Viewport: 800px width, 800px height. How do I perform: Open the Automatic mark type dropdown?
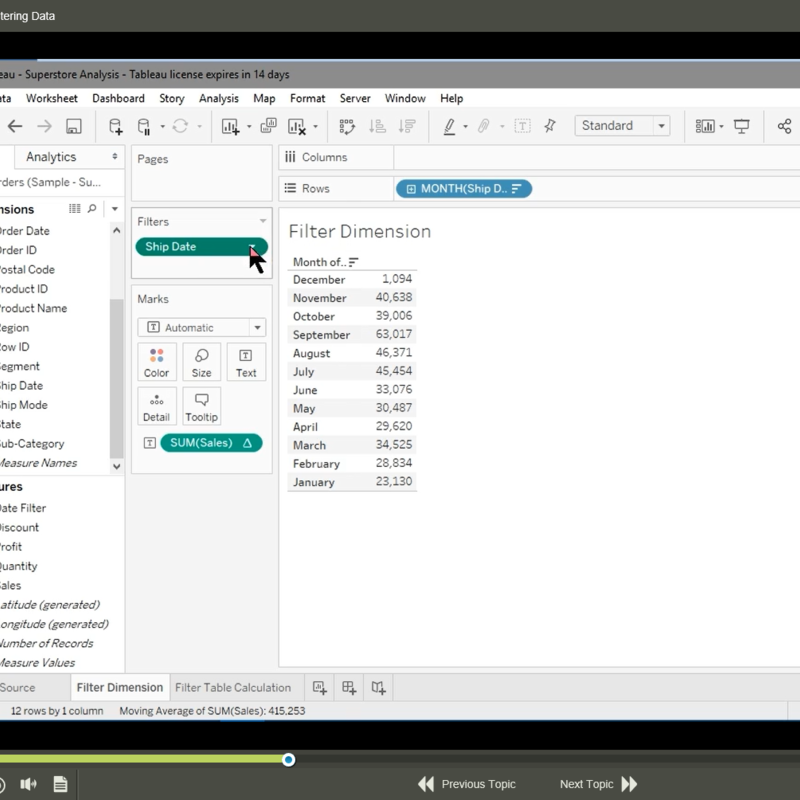tap(257, 328)
